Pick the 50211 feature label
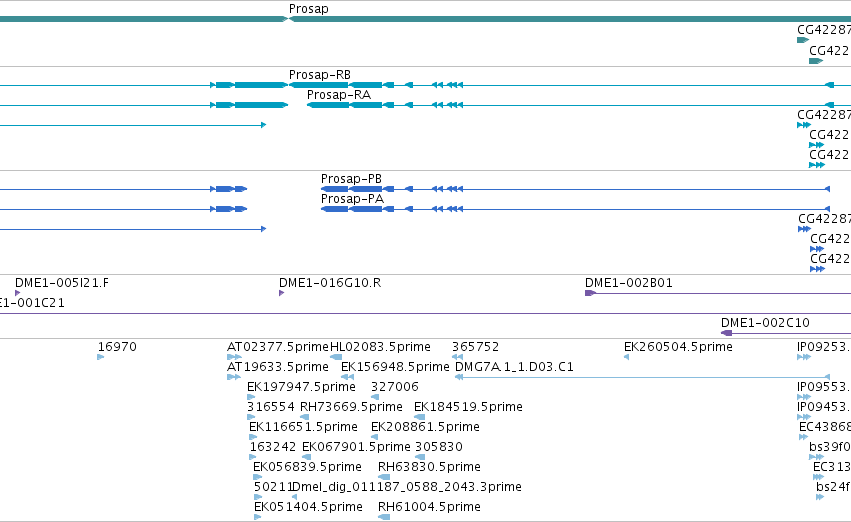The height and width of the screenshot is (522, 851). point(273,487)
